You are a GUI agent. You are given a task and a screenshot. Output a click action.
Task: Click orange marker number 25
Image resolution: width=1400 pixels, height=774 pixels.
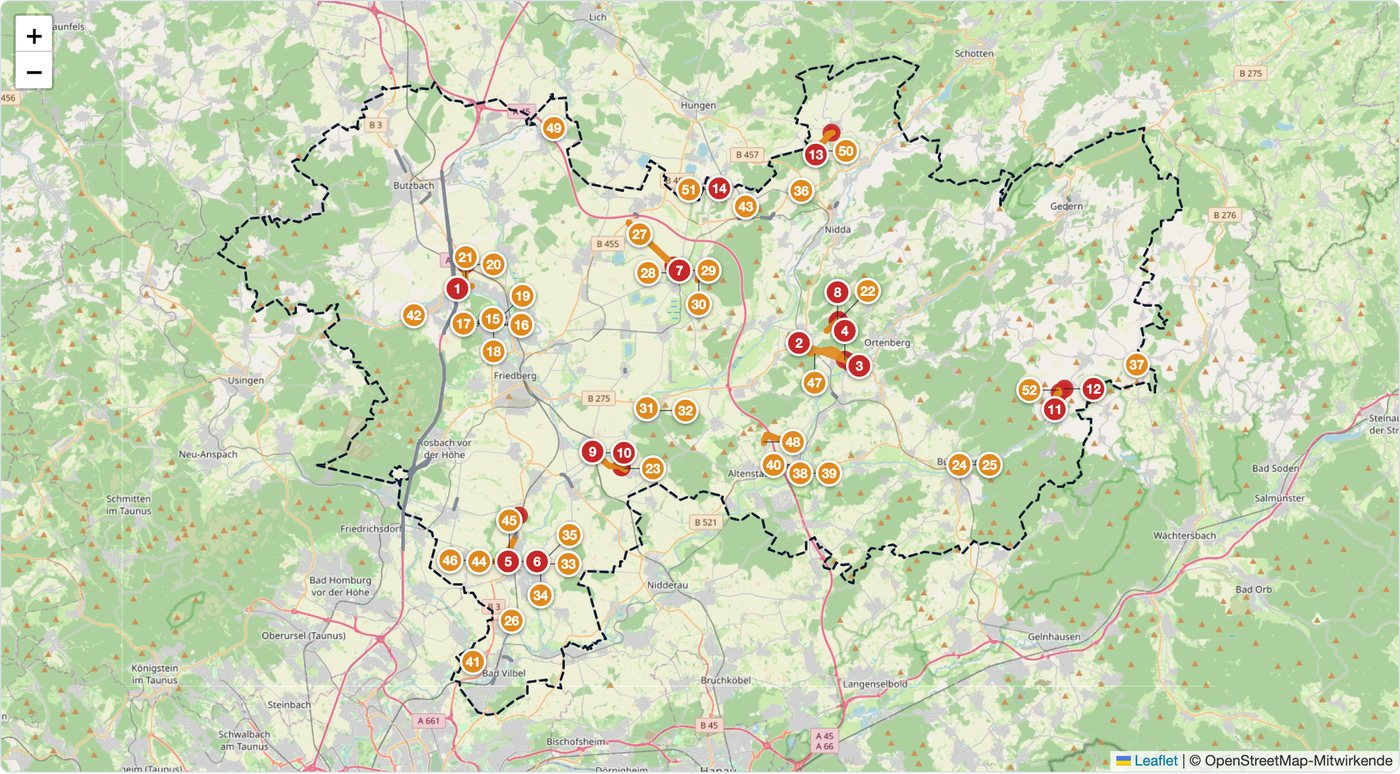coord(989,464)
